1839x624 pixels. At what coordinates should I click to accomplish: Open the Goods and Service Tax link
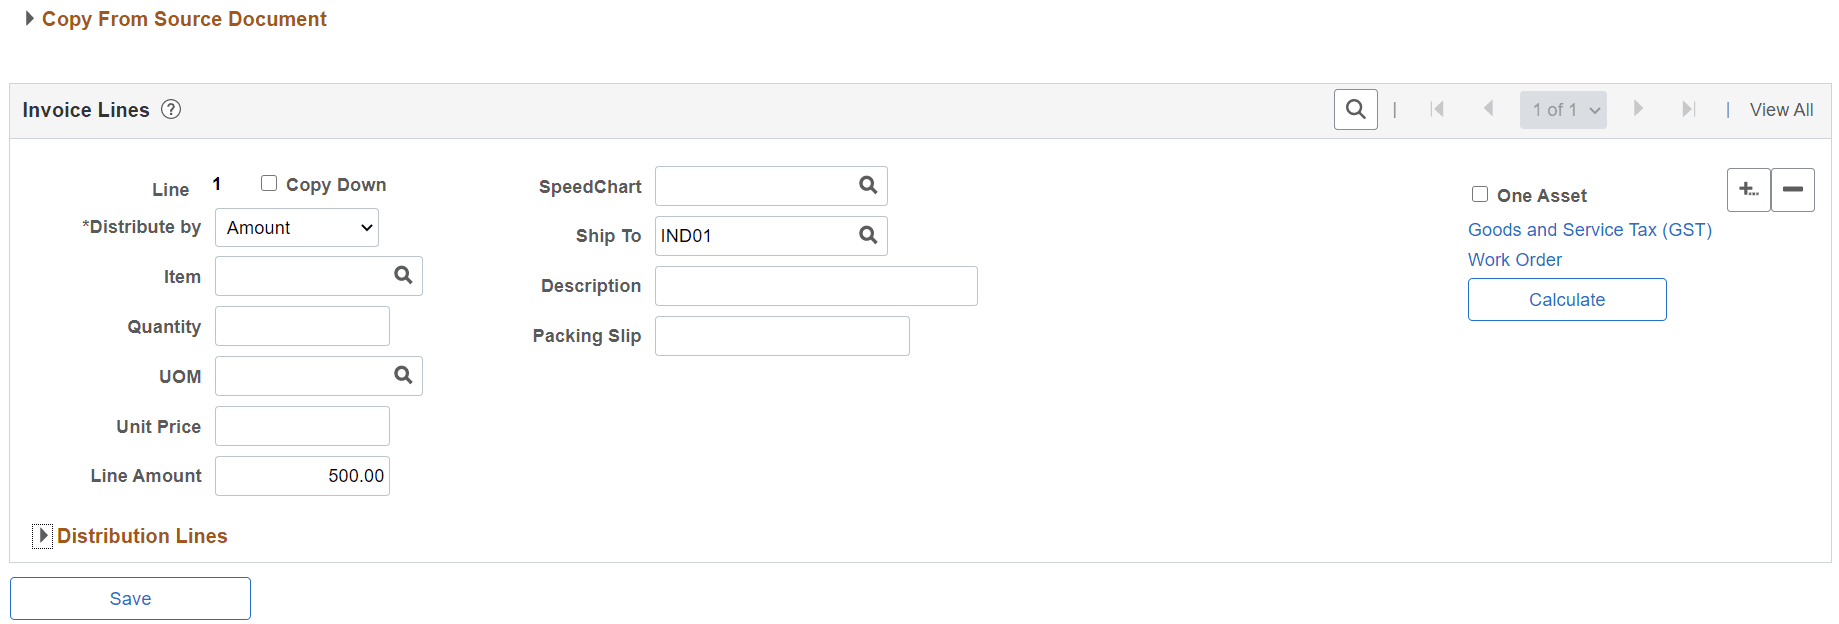1589,229
